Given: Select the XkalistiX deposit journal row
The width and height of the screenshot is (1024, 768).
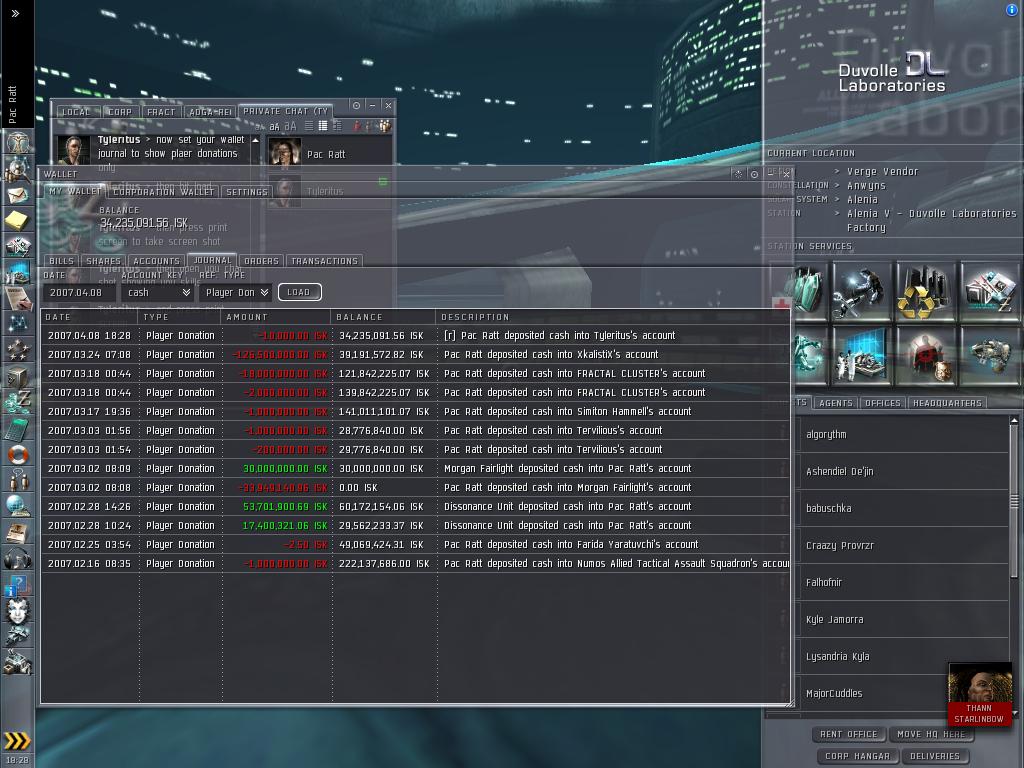Looking at the screenshot, I should 415,354.
